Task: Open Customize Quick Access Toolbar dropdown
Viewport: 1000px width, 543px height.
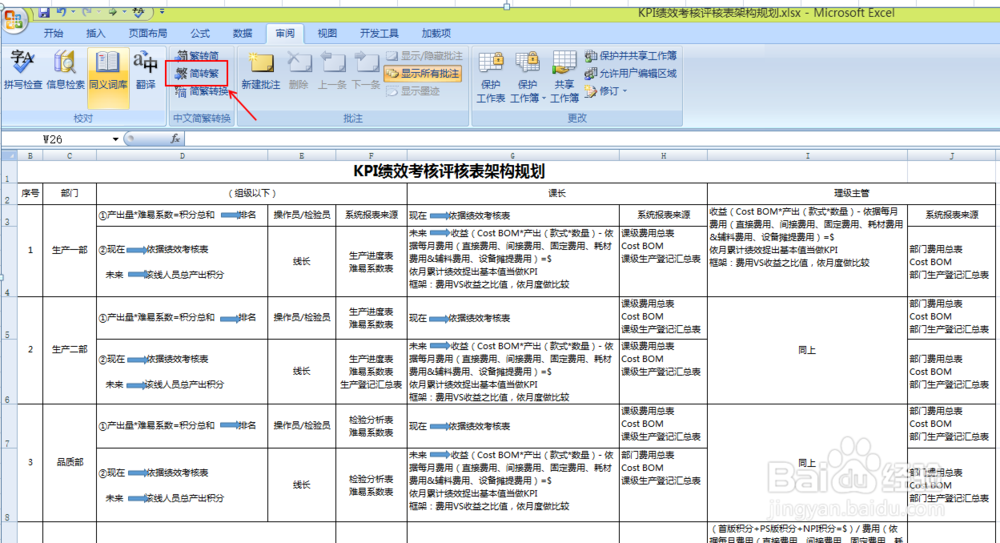Action: 162,12
